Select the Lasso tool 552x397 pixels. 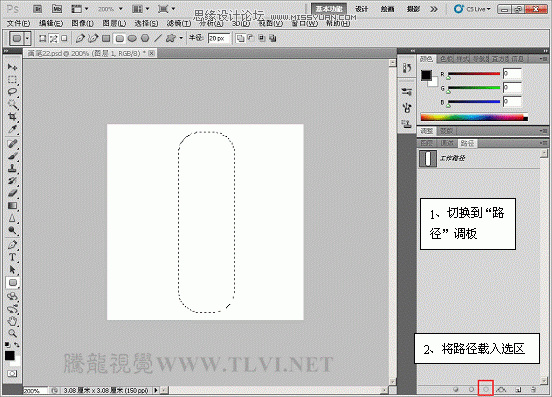point(12,92)
